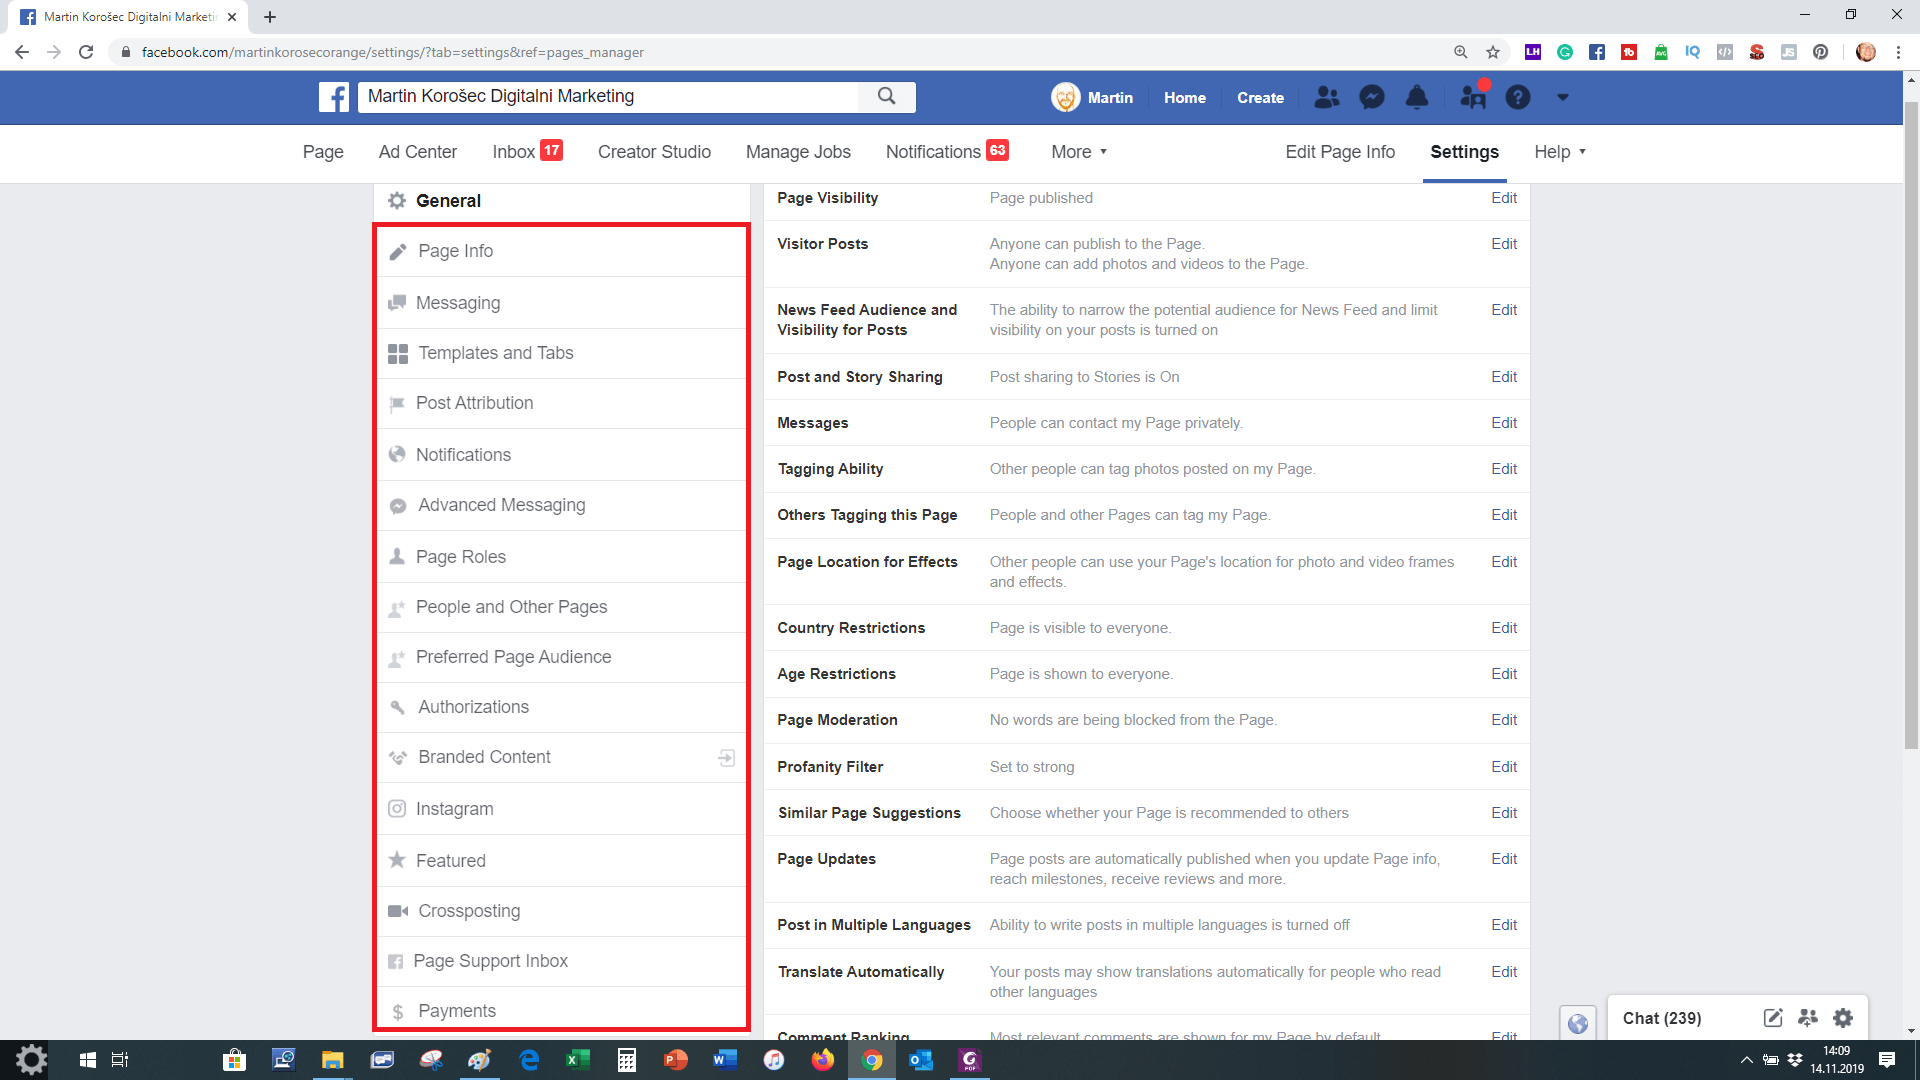1920x1080 pixels.
Task: Click the Quick Help question mark icon
Action: 1517,97
